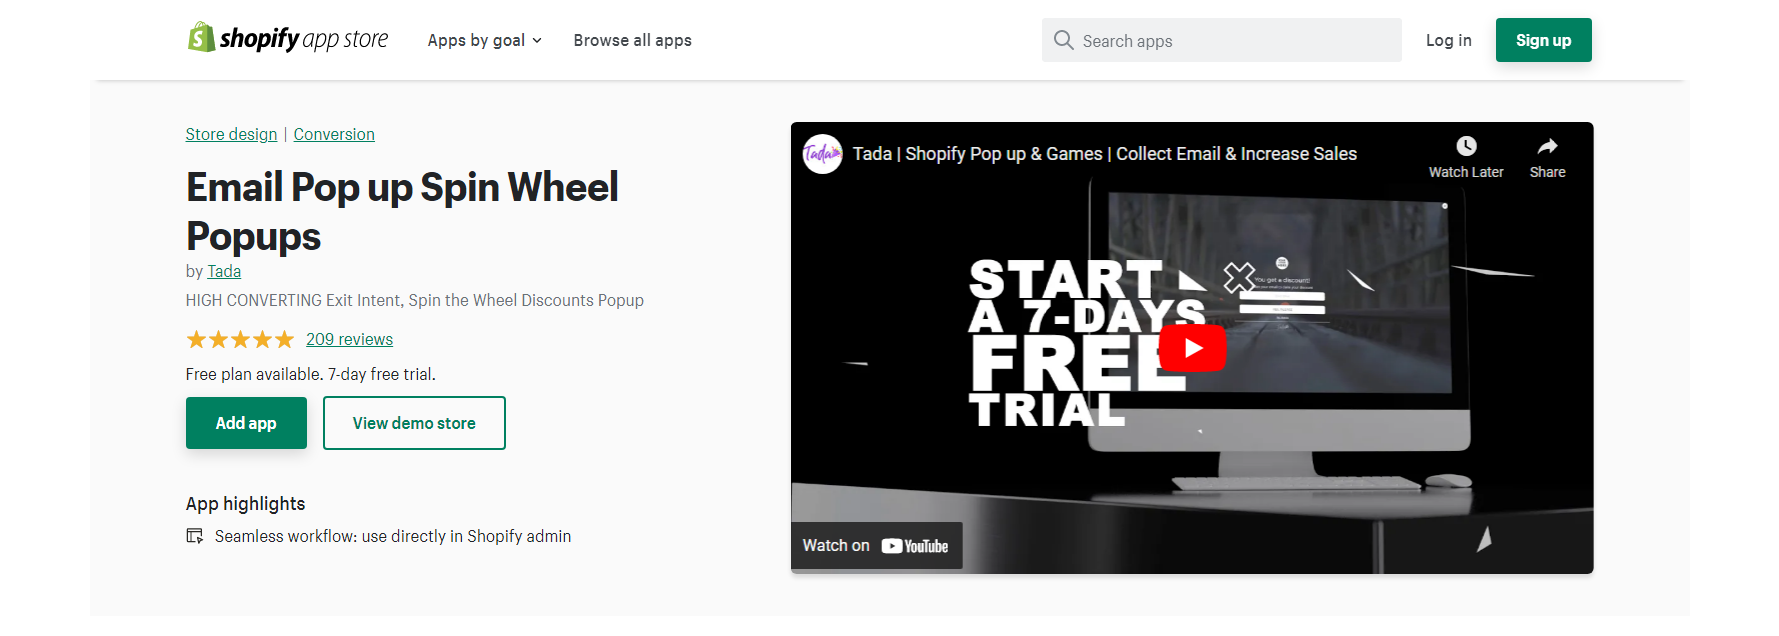Click the five-star rating icons
This screenshot has width=1779, height=636.
click(x=240, y=340)
